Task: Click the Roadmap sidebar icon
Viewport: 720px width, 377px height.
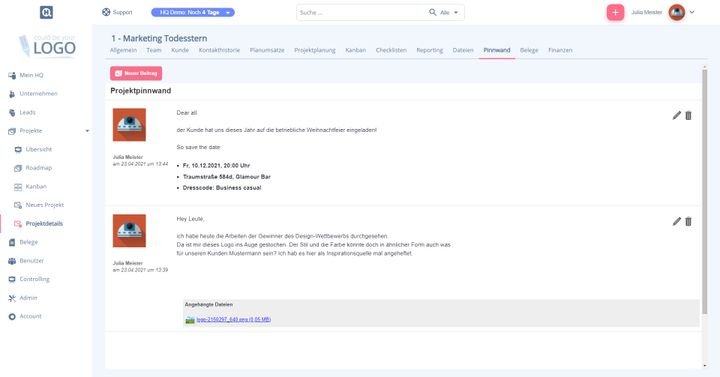Action: pyautogui.click(x=18, y=168)
